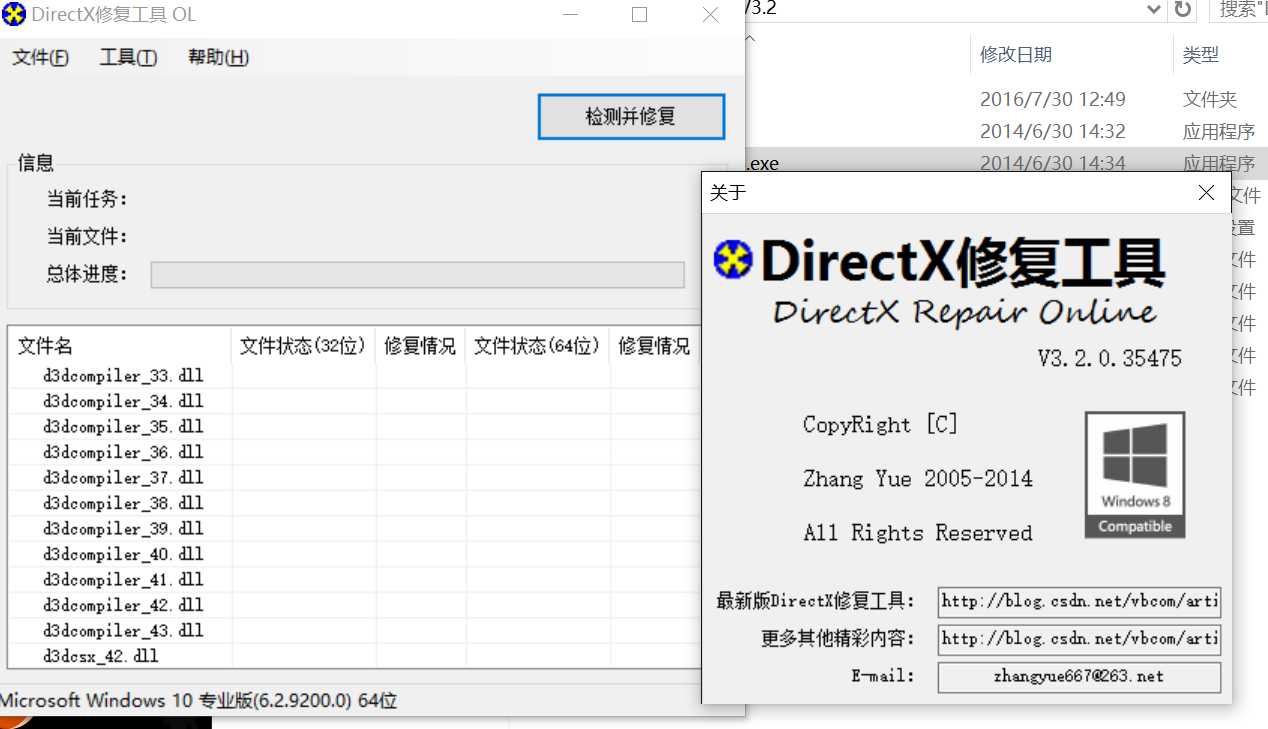Click the Explorer search box
This screenshot has width=1268, height=729.
click(1238, 9)
